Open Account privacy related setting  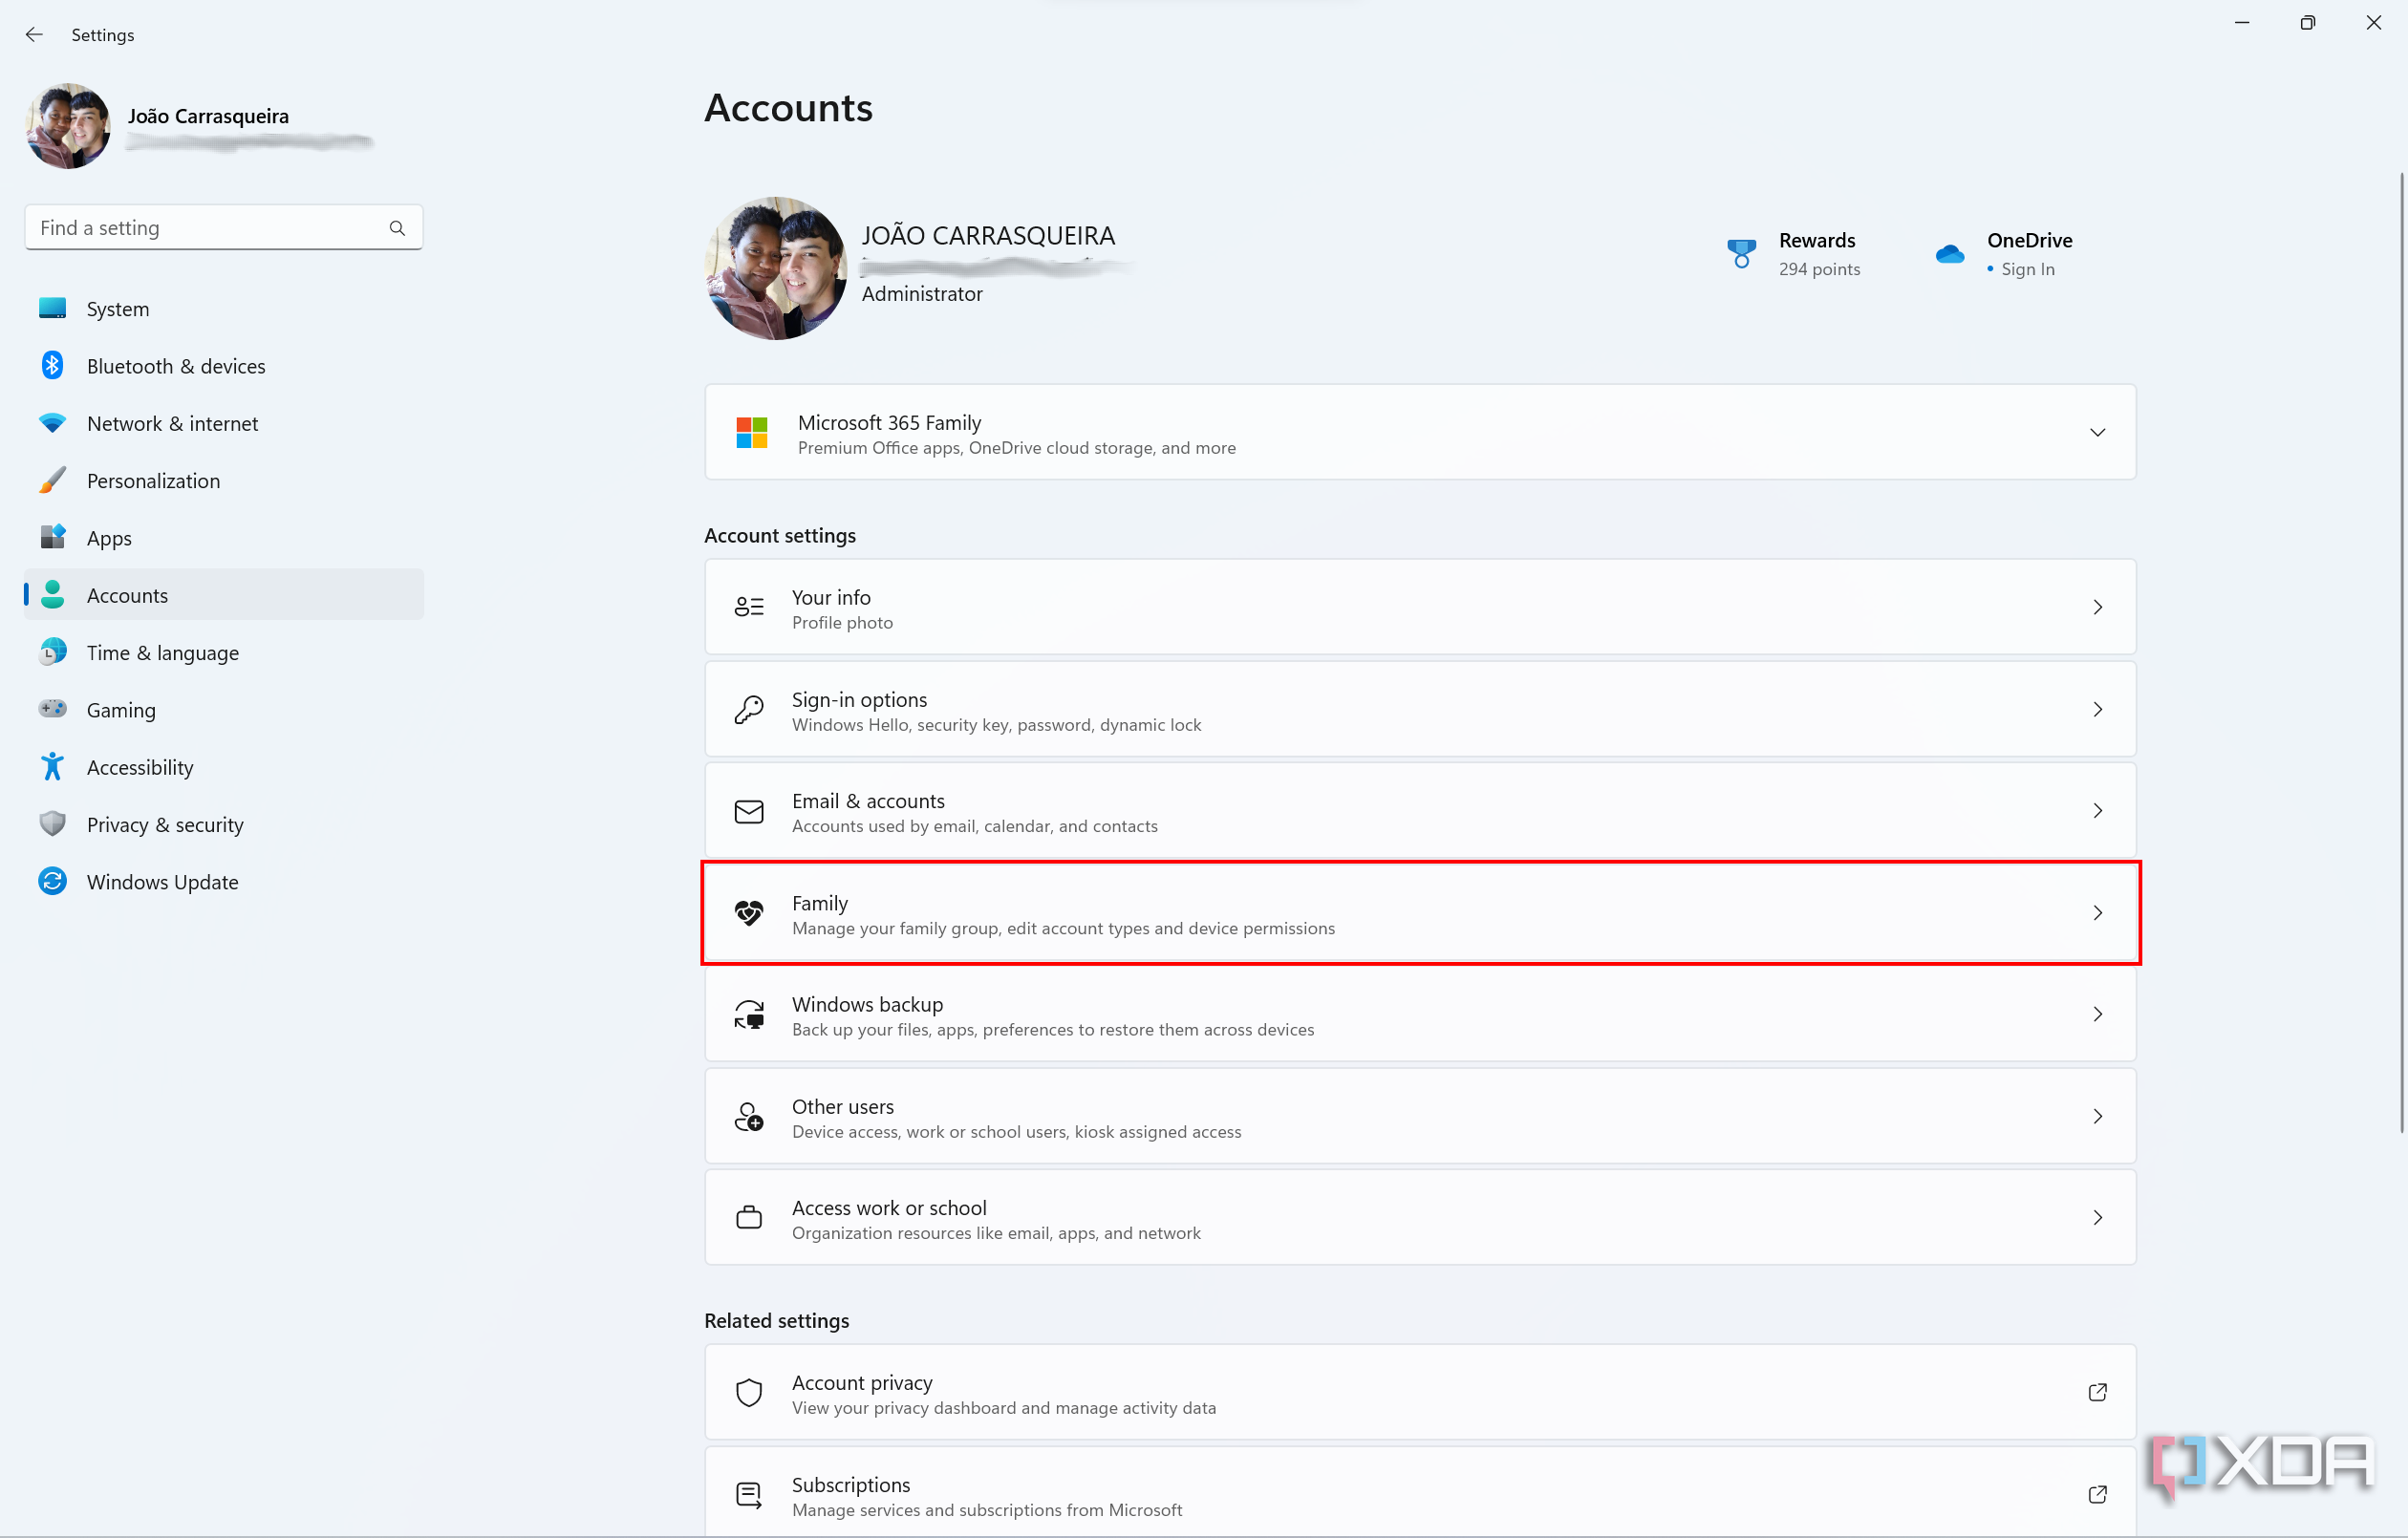click(1420, 1392)
